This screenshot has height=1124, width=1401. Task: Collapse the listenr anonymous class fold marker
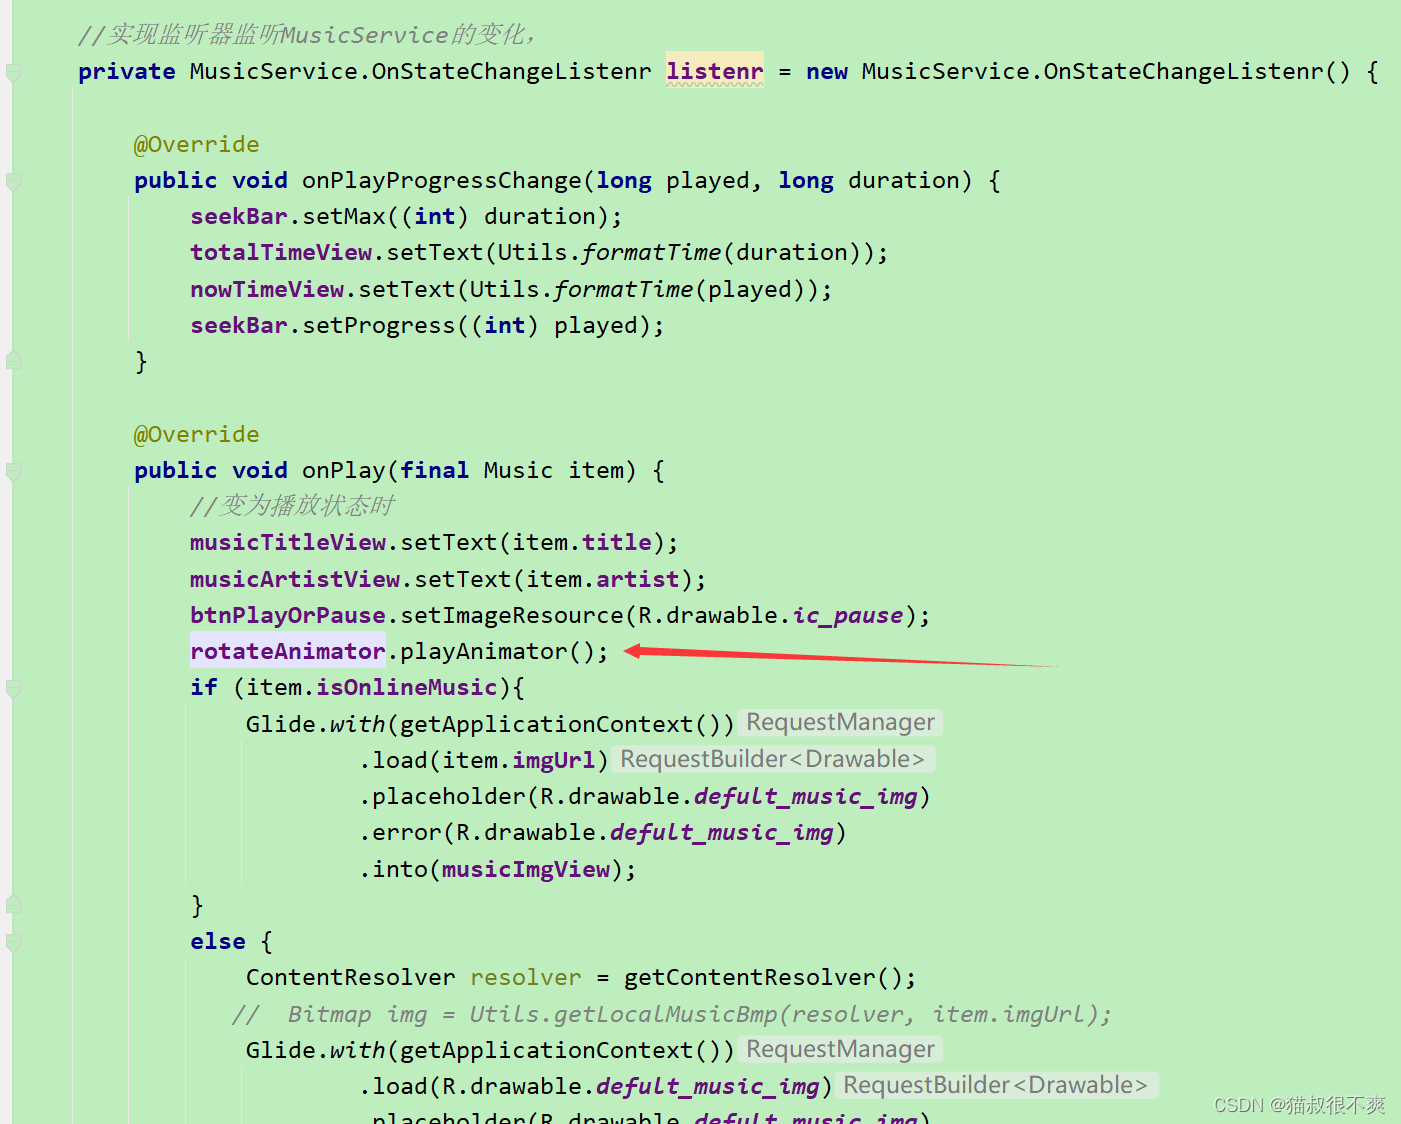[x=14, y=72]
